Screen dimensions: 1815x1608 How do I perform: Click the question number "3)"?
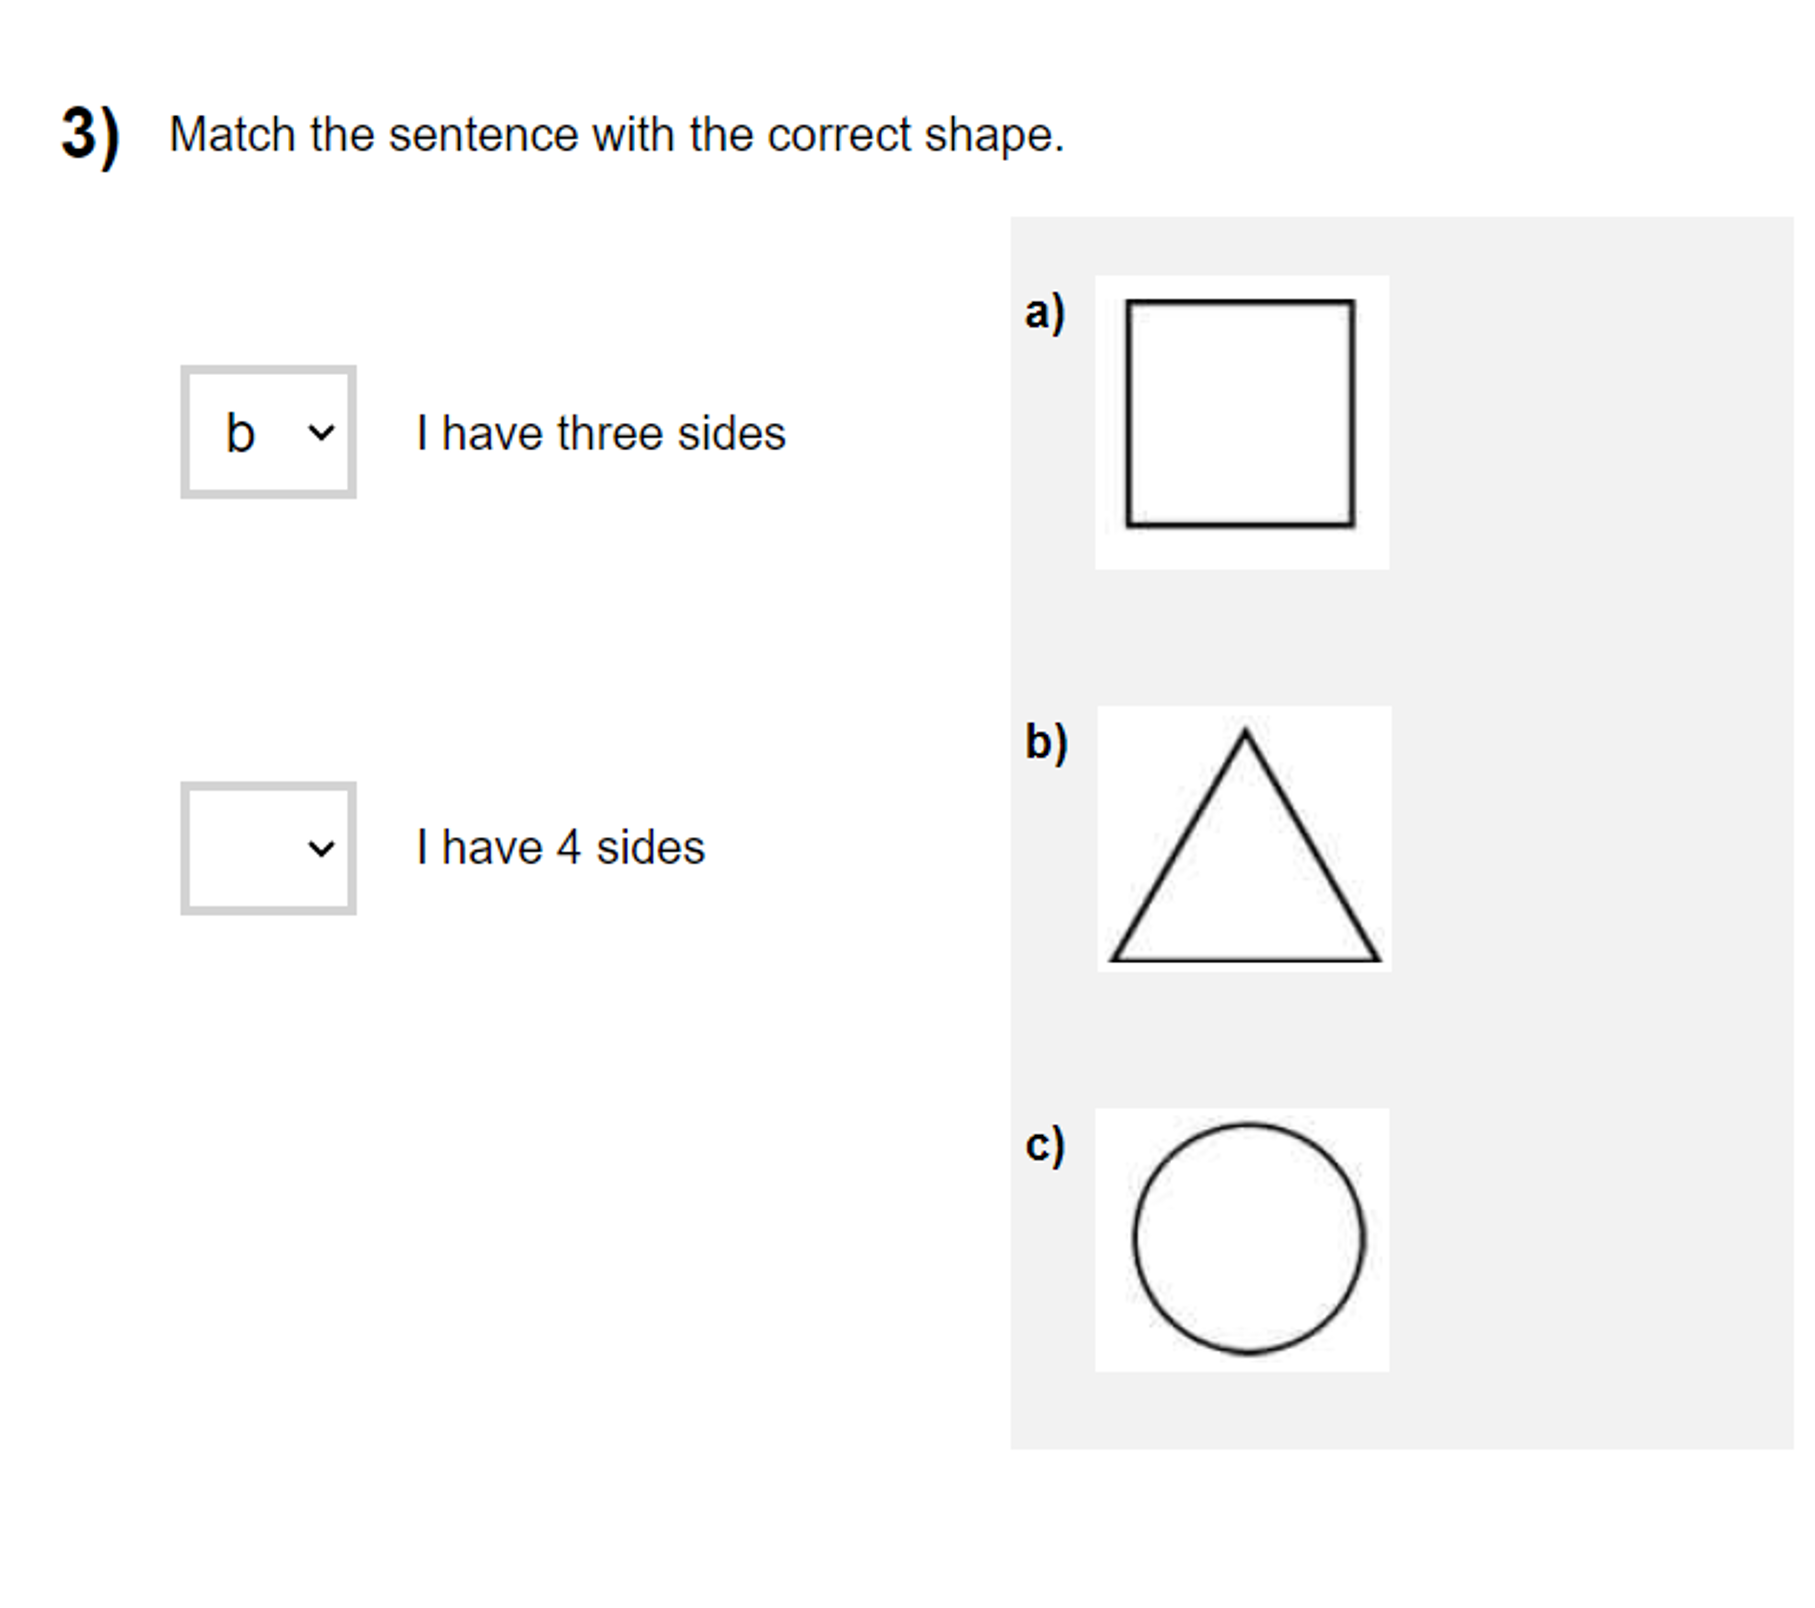[x=90, y=134]
